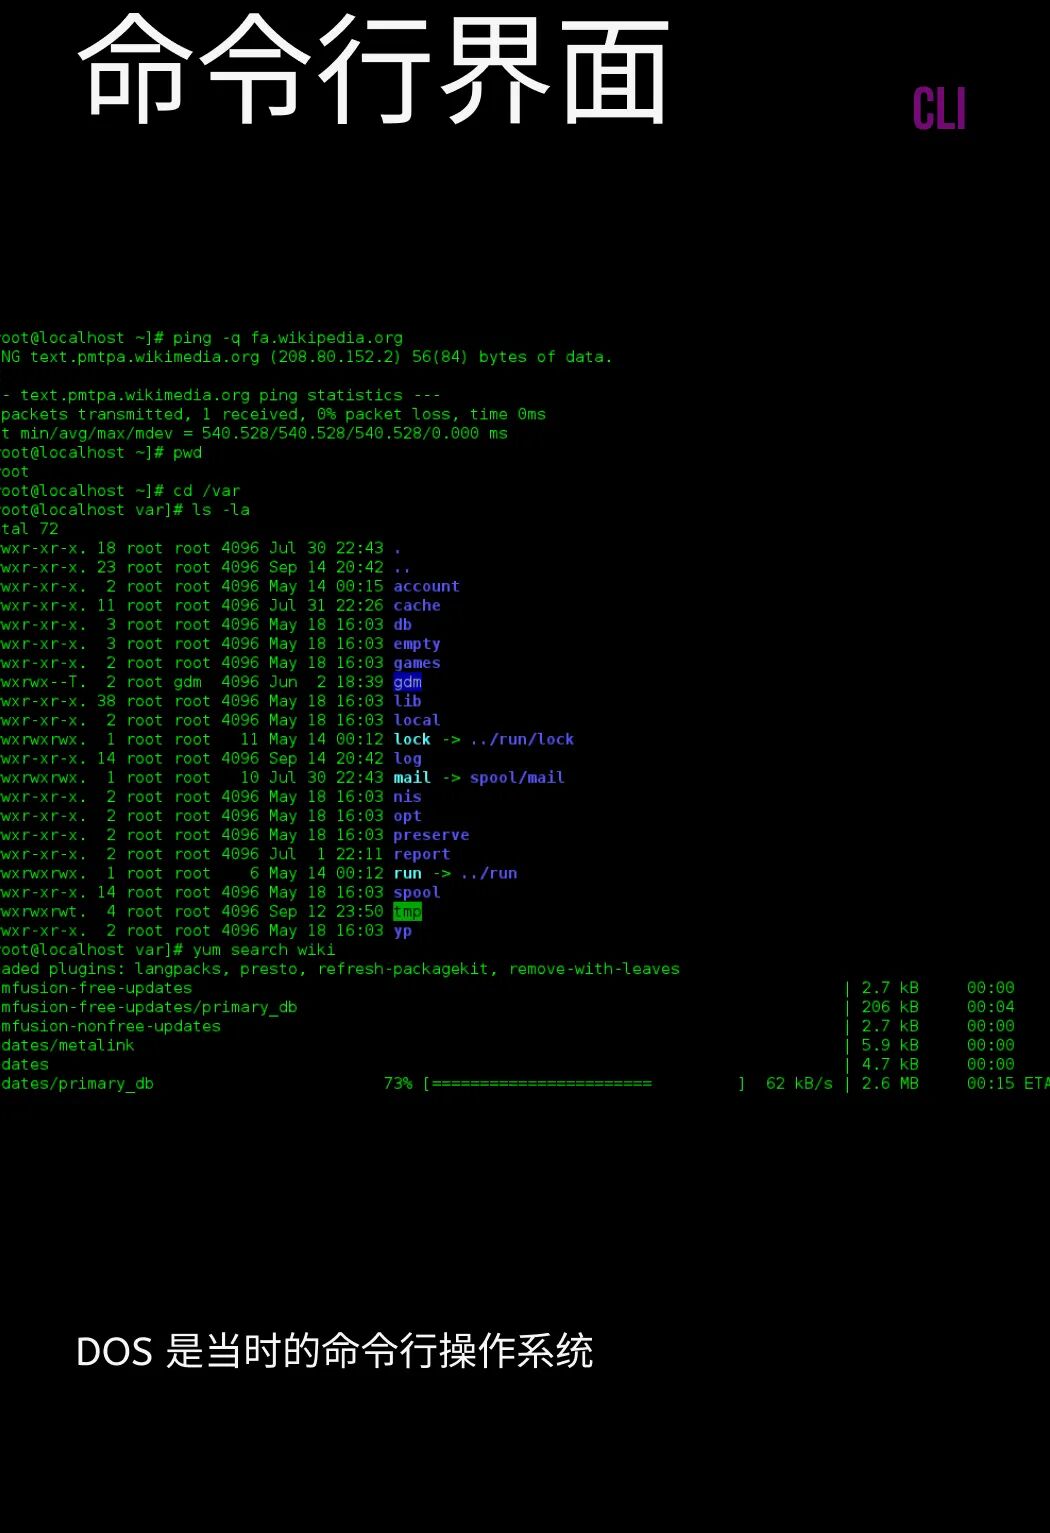Click the ls -la command
Image resolution: width=1050 pixels, height=1533 pixels.
(220, 510)
